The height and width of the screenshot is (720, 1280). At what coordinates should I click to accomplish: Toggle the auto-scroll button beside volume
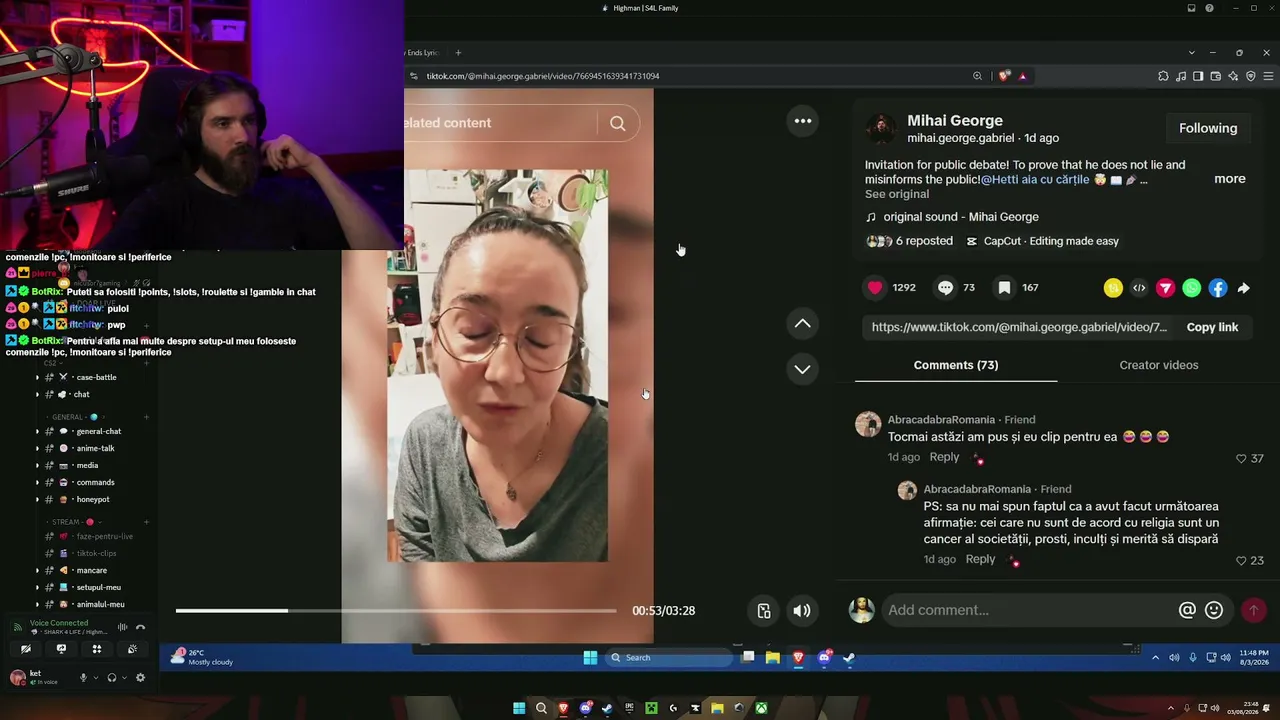click(764, 611)
